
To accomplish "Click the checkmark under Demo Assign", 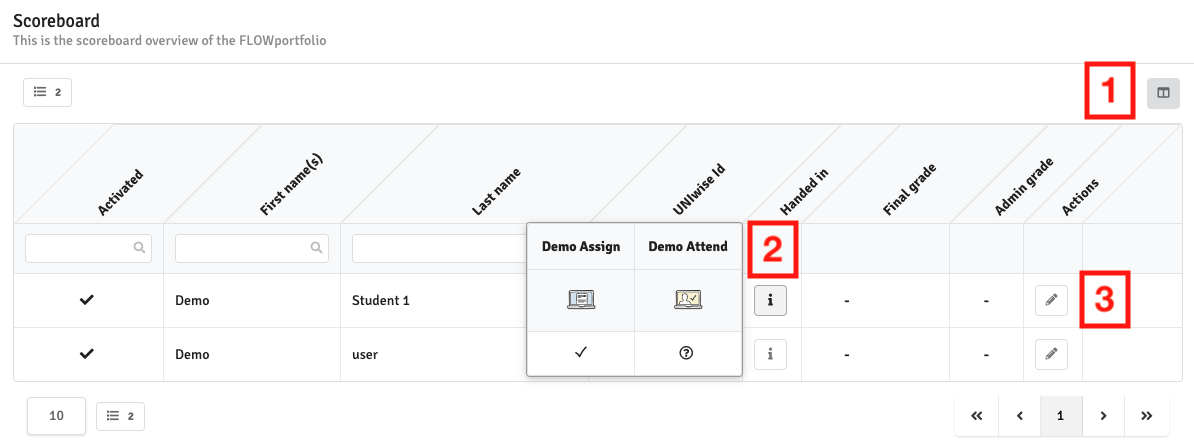I will tap(580, 354).
